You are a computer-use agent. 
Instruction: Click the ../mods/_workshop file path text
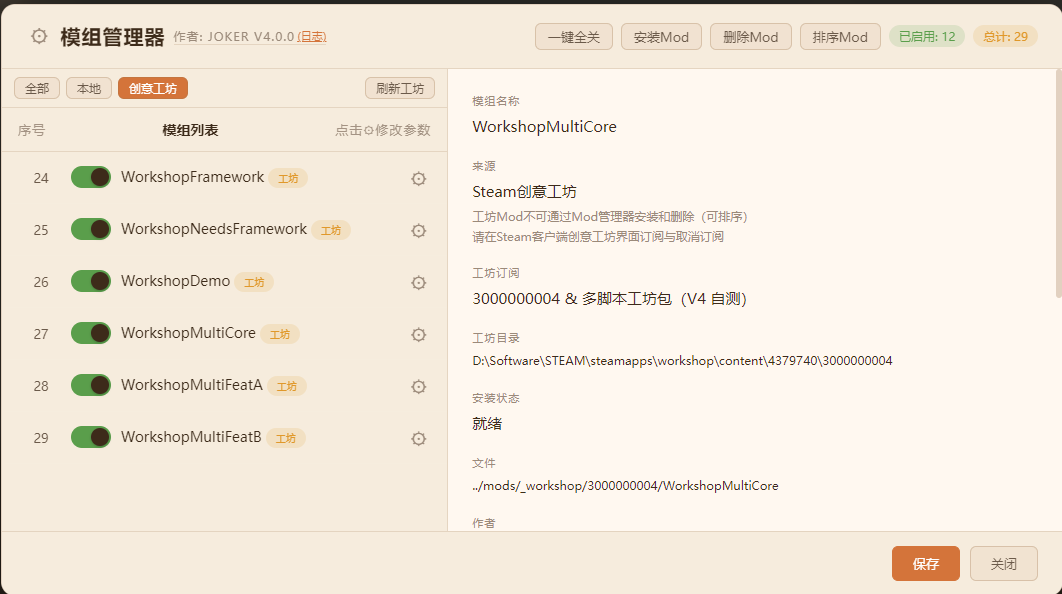[625, 486]
